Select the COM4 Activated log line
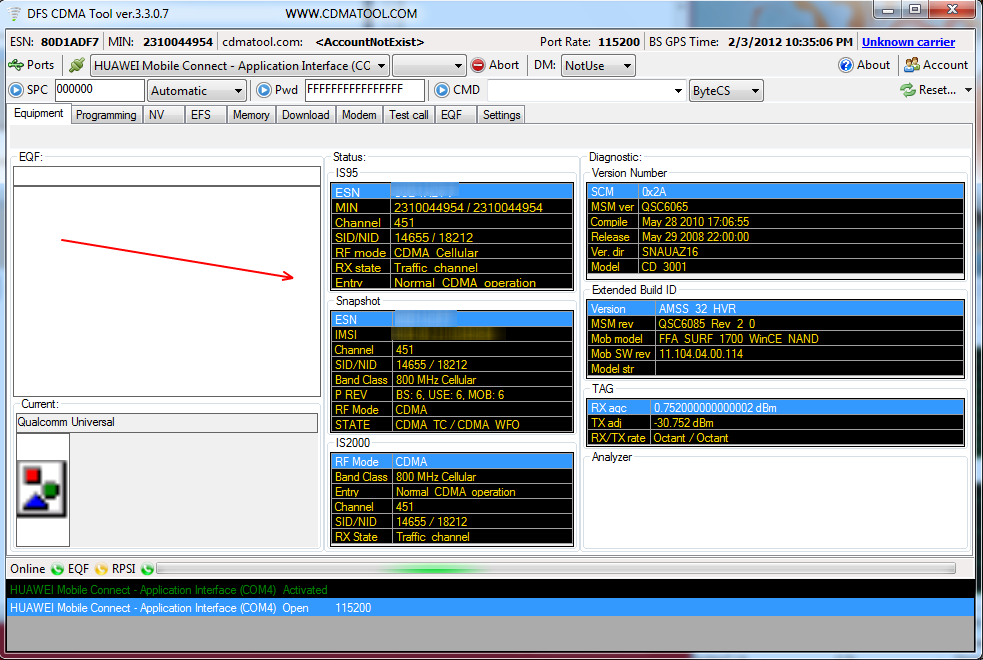 [x=491, y=590]
